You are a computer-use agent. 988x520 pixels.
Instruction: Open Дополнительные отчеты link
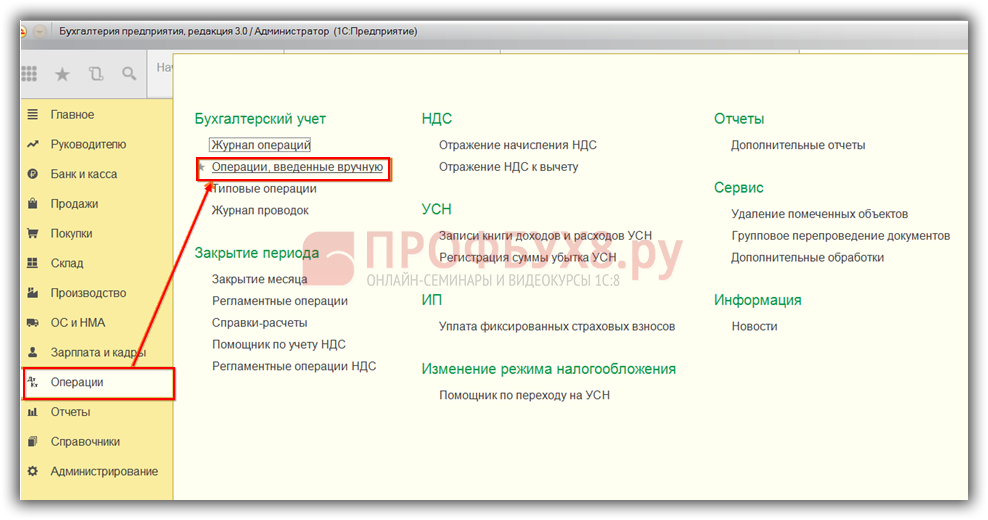coord(798,145)
